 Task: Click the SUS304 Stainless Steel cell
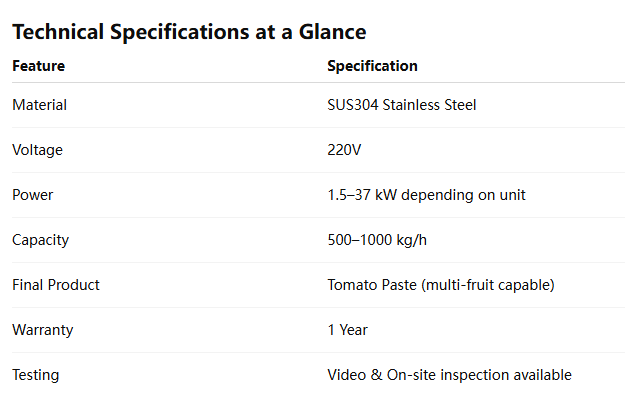[x=402, y=105]
